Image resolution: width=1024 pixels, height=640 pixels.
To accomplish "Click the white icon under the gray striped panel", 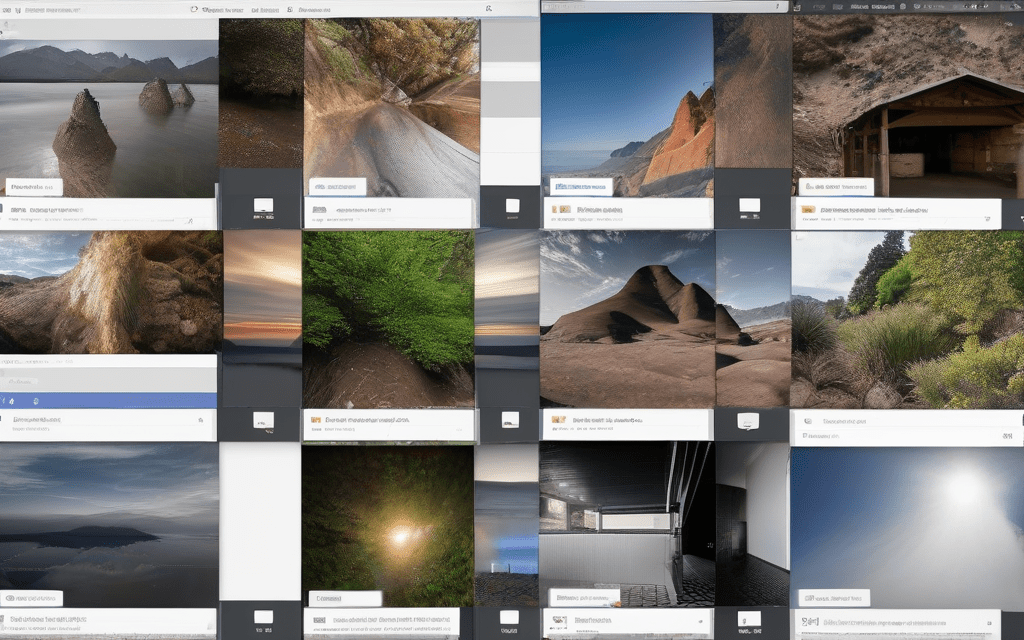I will 512,206.
